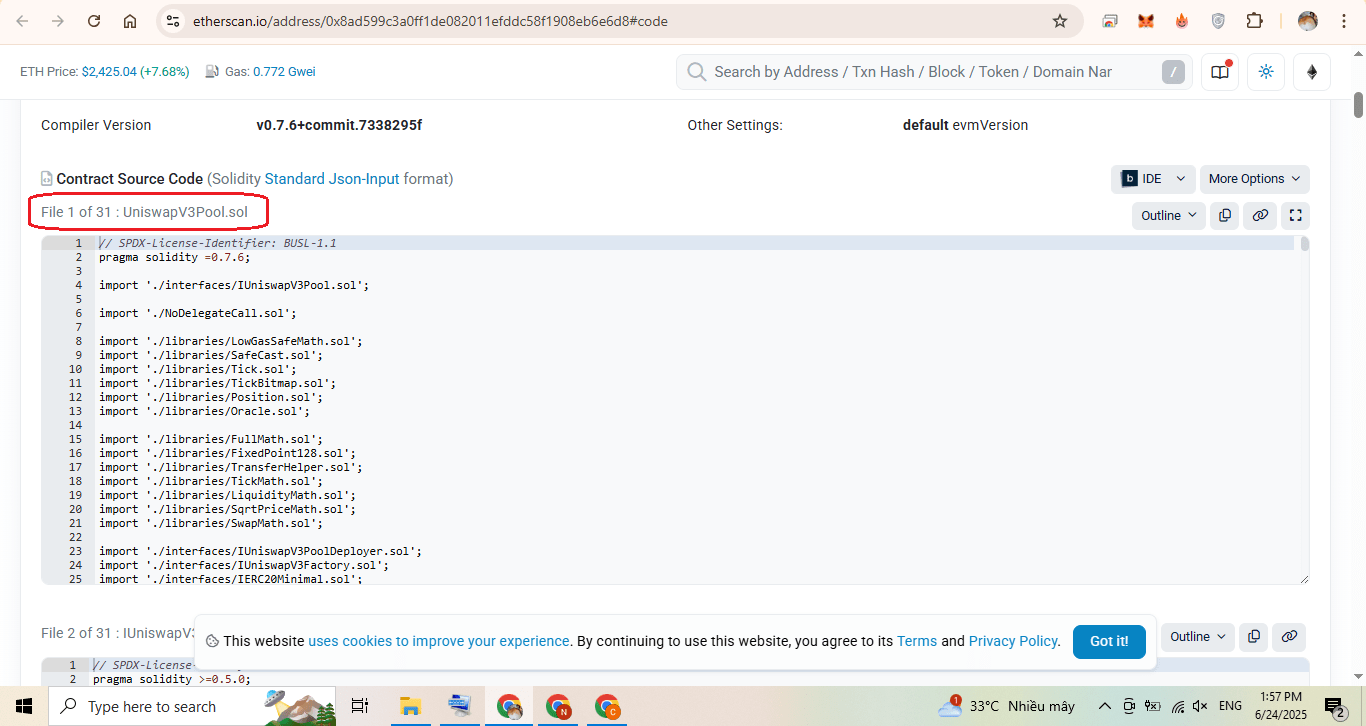Viewport: 1366px width, 726px height.
Task: Open the flame mascot extension icon
Action: pyautogui.click(x=1182, y=21)
